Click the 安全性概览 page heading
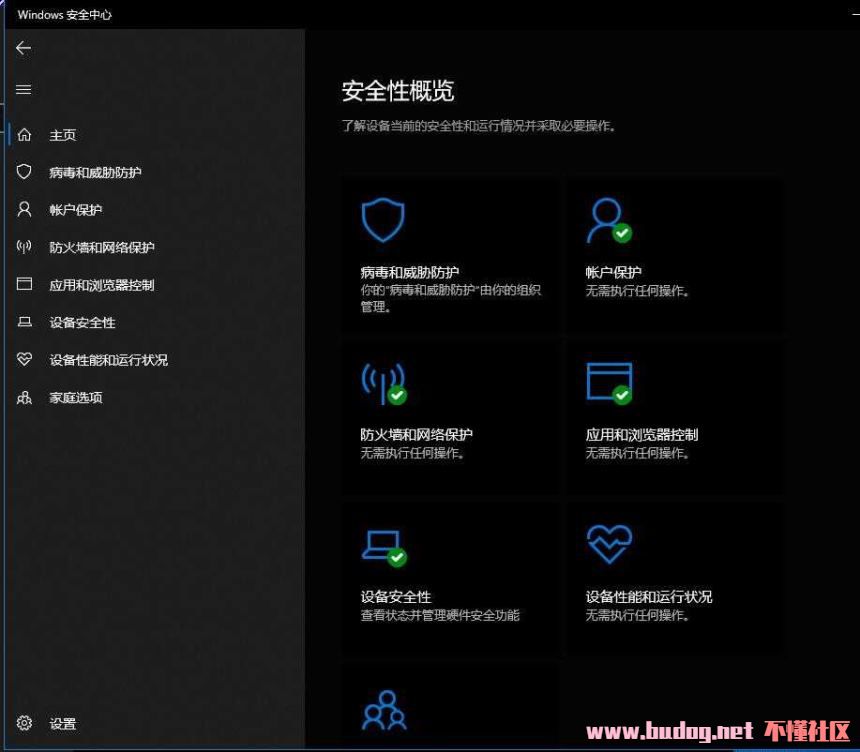Screen dimensions: 860x752 398,91
